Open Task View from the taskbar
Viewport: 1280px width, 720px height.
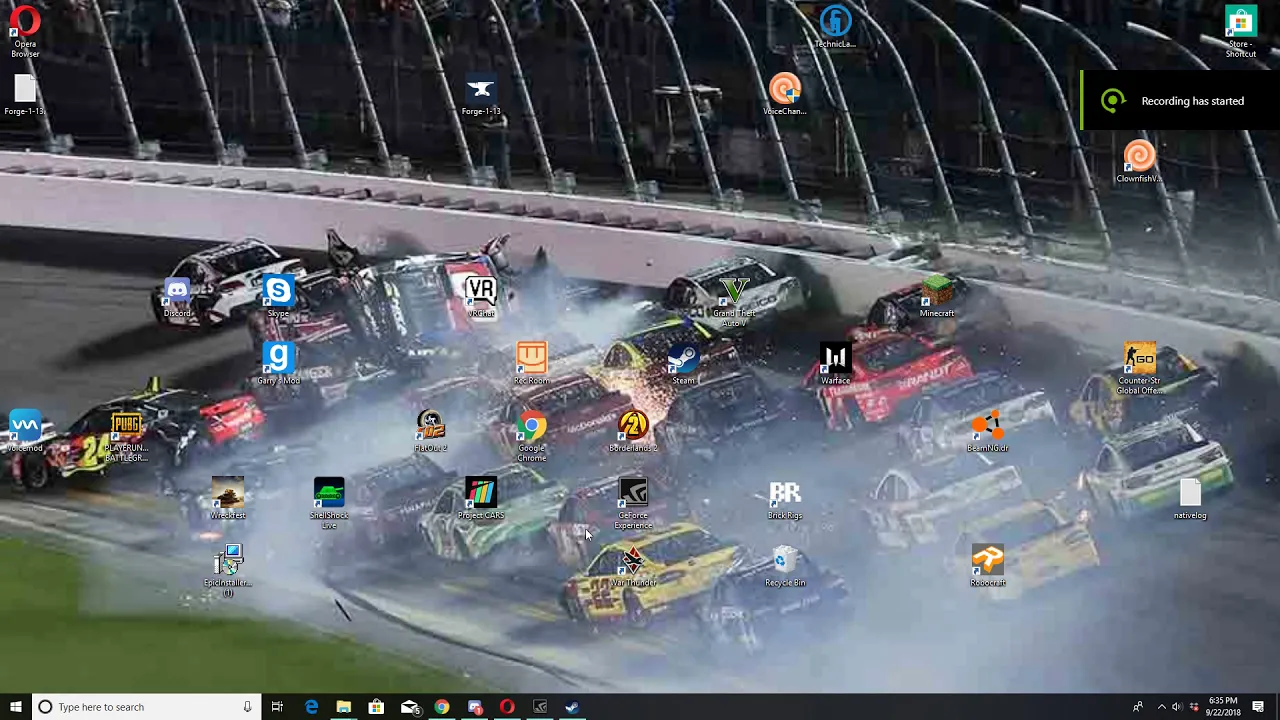point(277,707)
